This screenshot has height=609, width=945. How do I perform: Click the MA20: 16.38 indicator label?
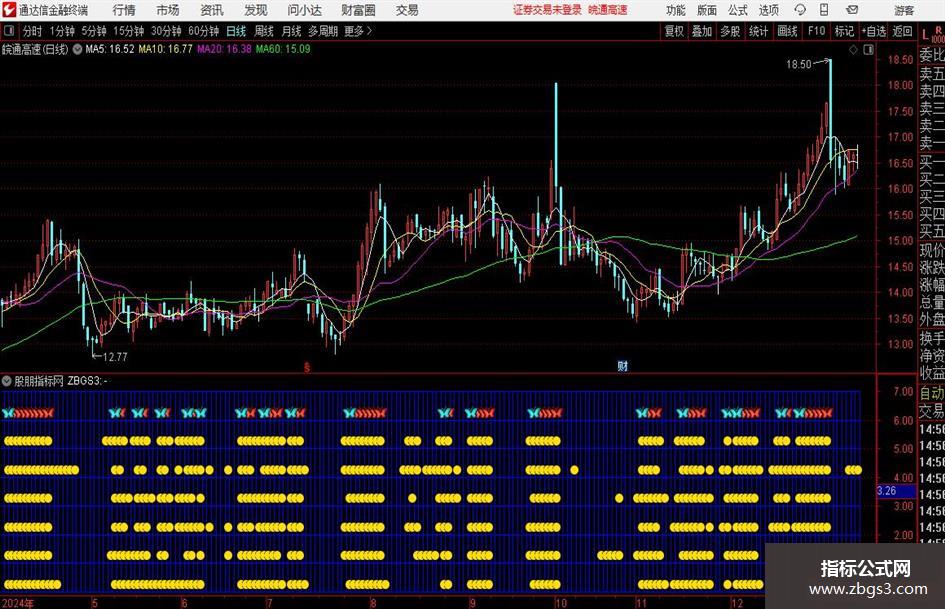point(224,49)
